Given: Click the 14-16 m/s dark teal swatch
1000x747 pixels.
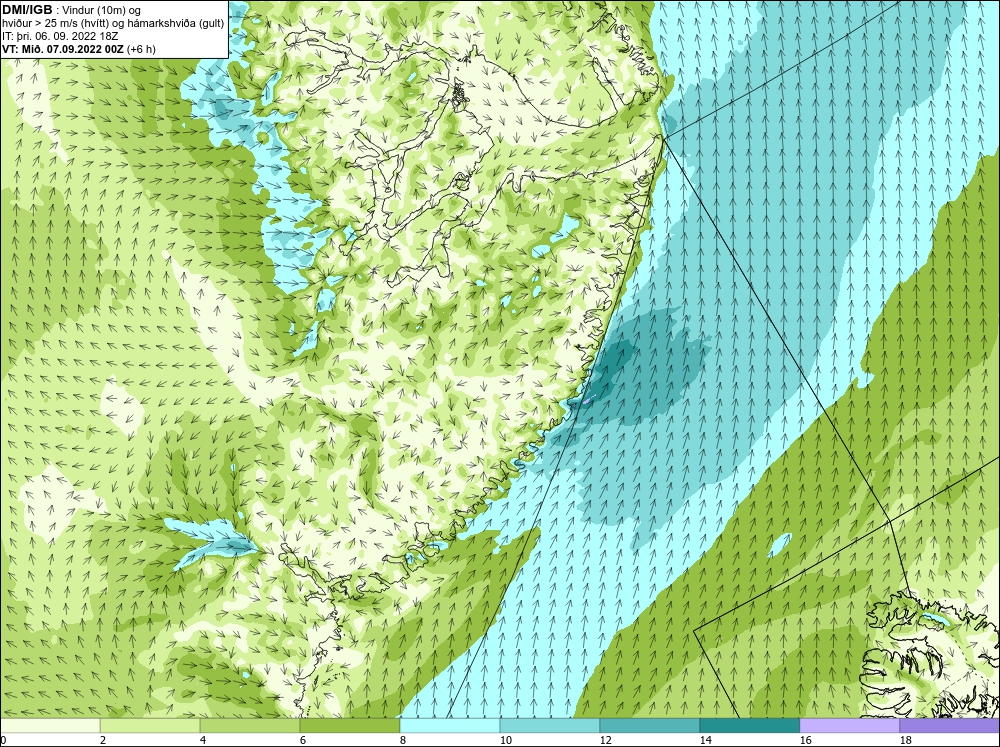Looking at the screenshot, I should [750, 726].
